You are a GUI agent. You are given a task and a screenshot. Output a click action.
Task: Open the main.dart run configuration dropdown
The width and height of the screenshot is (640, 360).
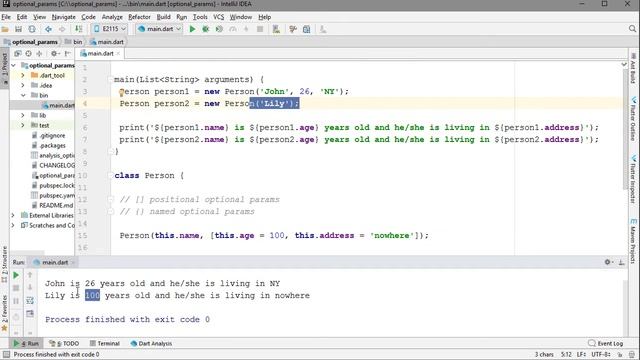click(159, 29)
